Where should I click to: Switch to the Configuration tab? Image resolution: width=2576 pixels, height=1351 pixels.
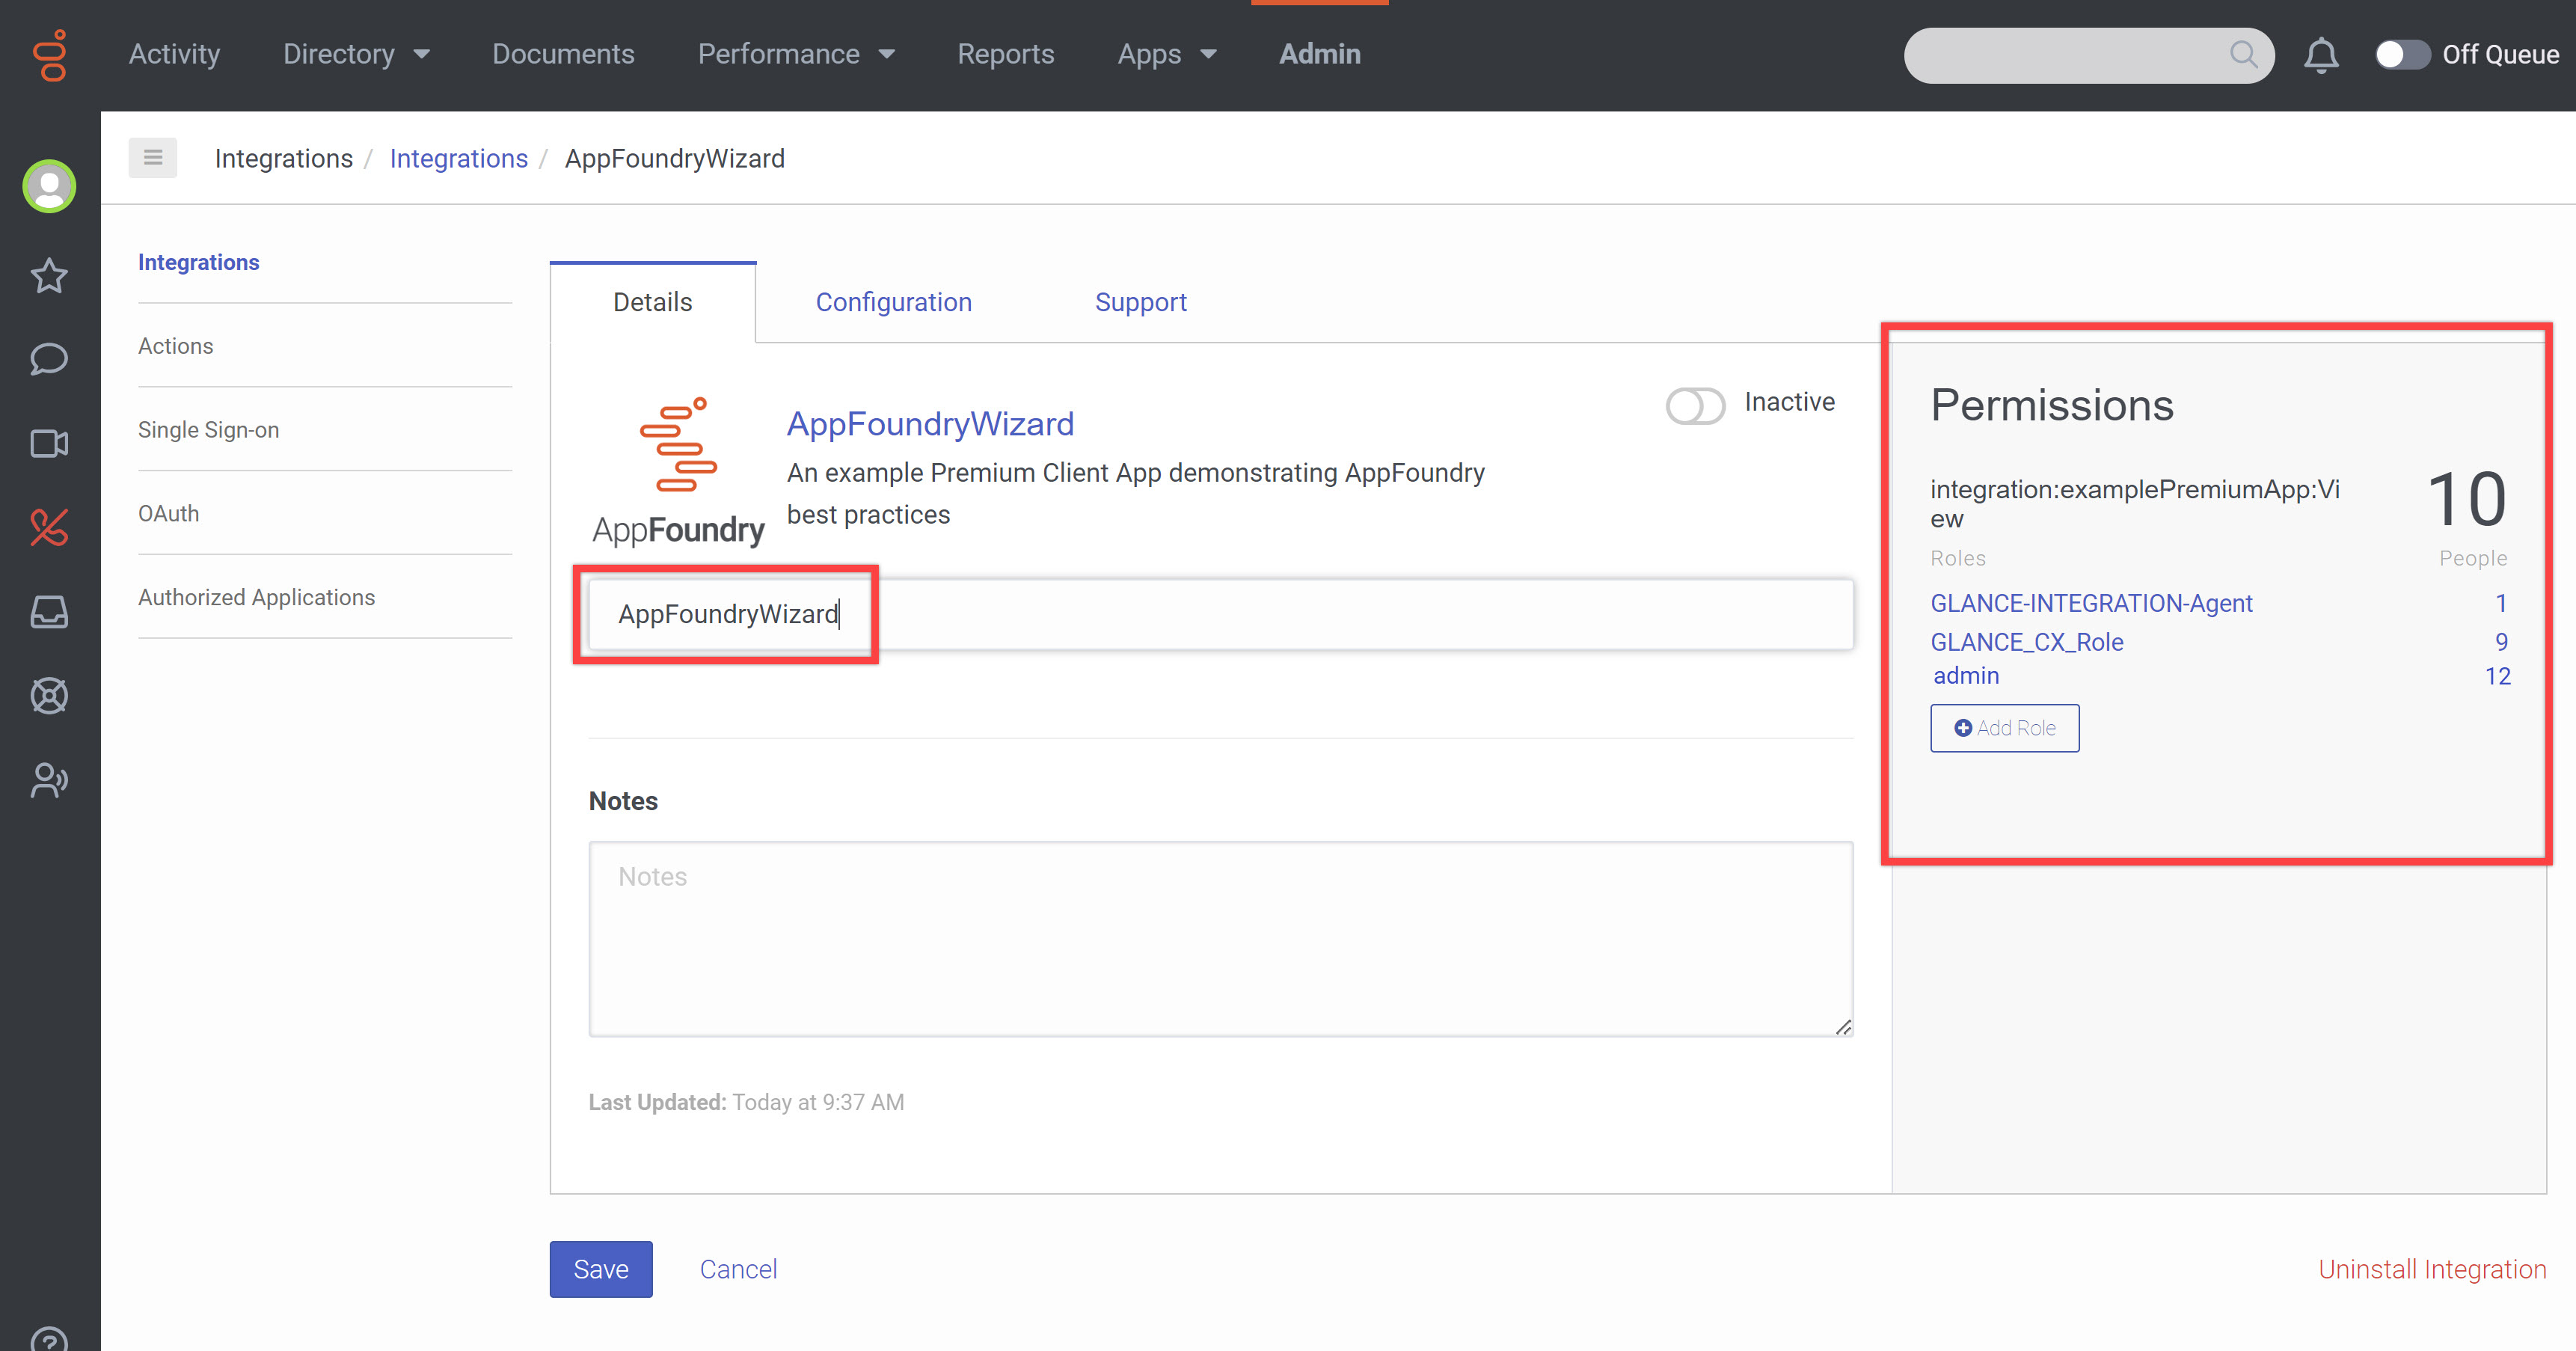click(893, 302)
